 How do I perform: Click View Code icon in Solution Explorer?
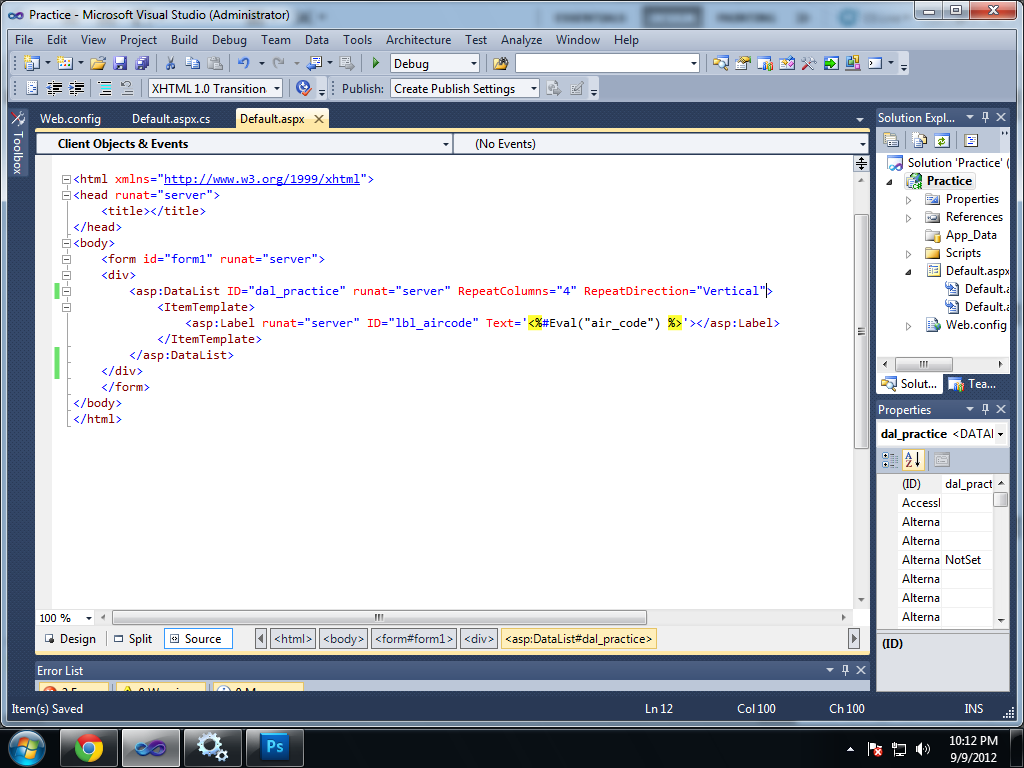tap(971, 140)
